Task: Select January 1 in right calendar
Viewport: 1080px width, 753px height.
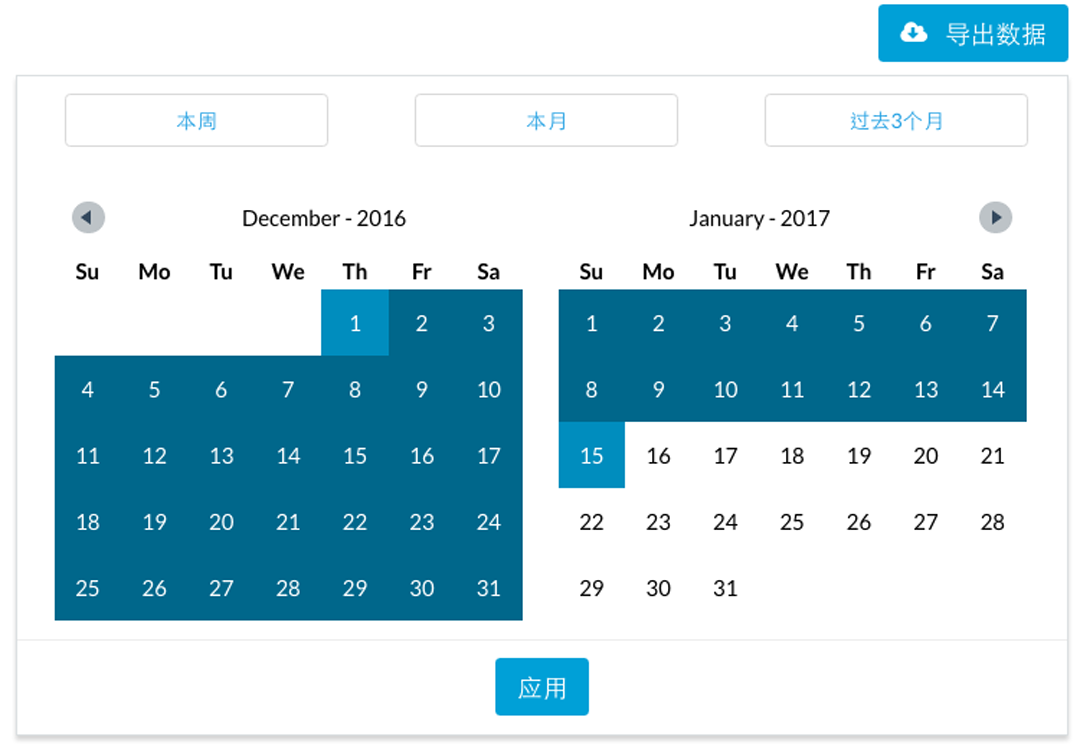Action: coord(592,323)
